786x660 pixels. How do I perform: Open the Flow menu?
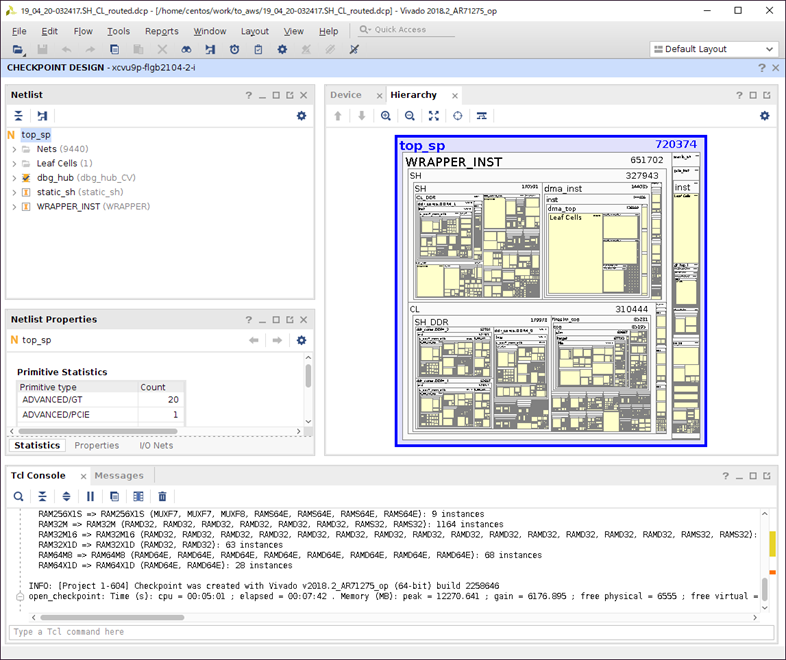(83, 31)
